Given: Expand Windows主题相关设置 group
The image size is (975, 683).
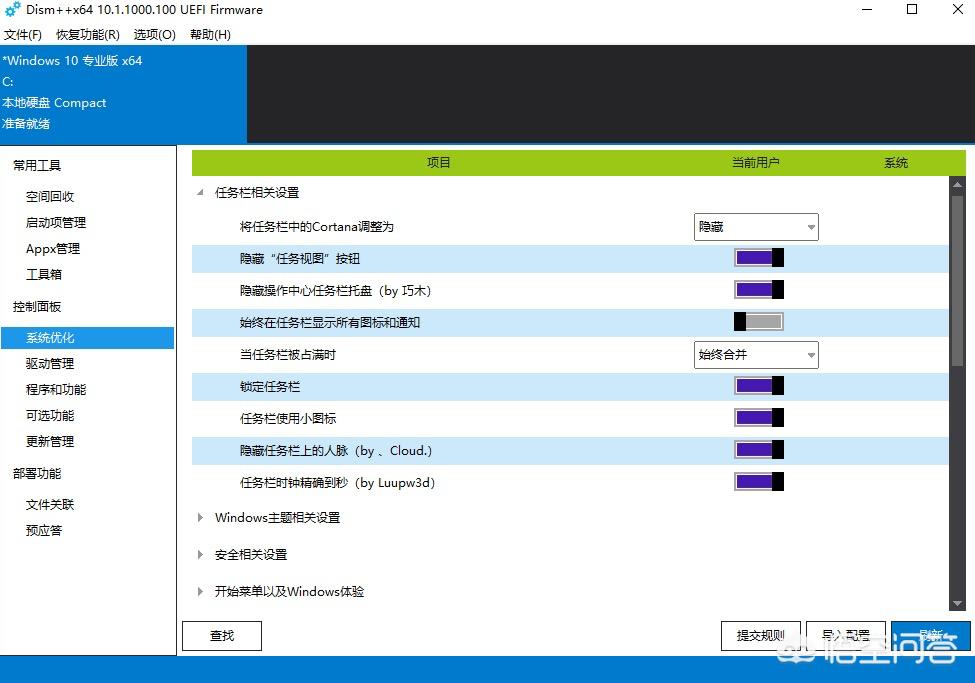Looking at the screenshot, I should click(200, 518).
